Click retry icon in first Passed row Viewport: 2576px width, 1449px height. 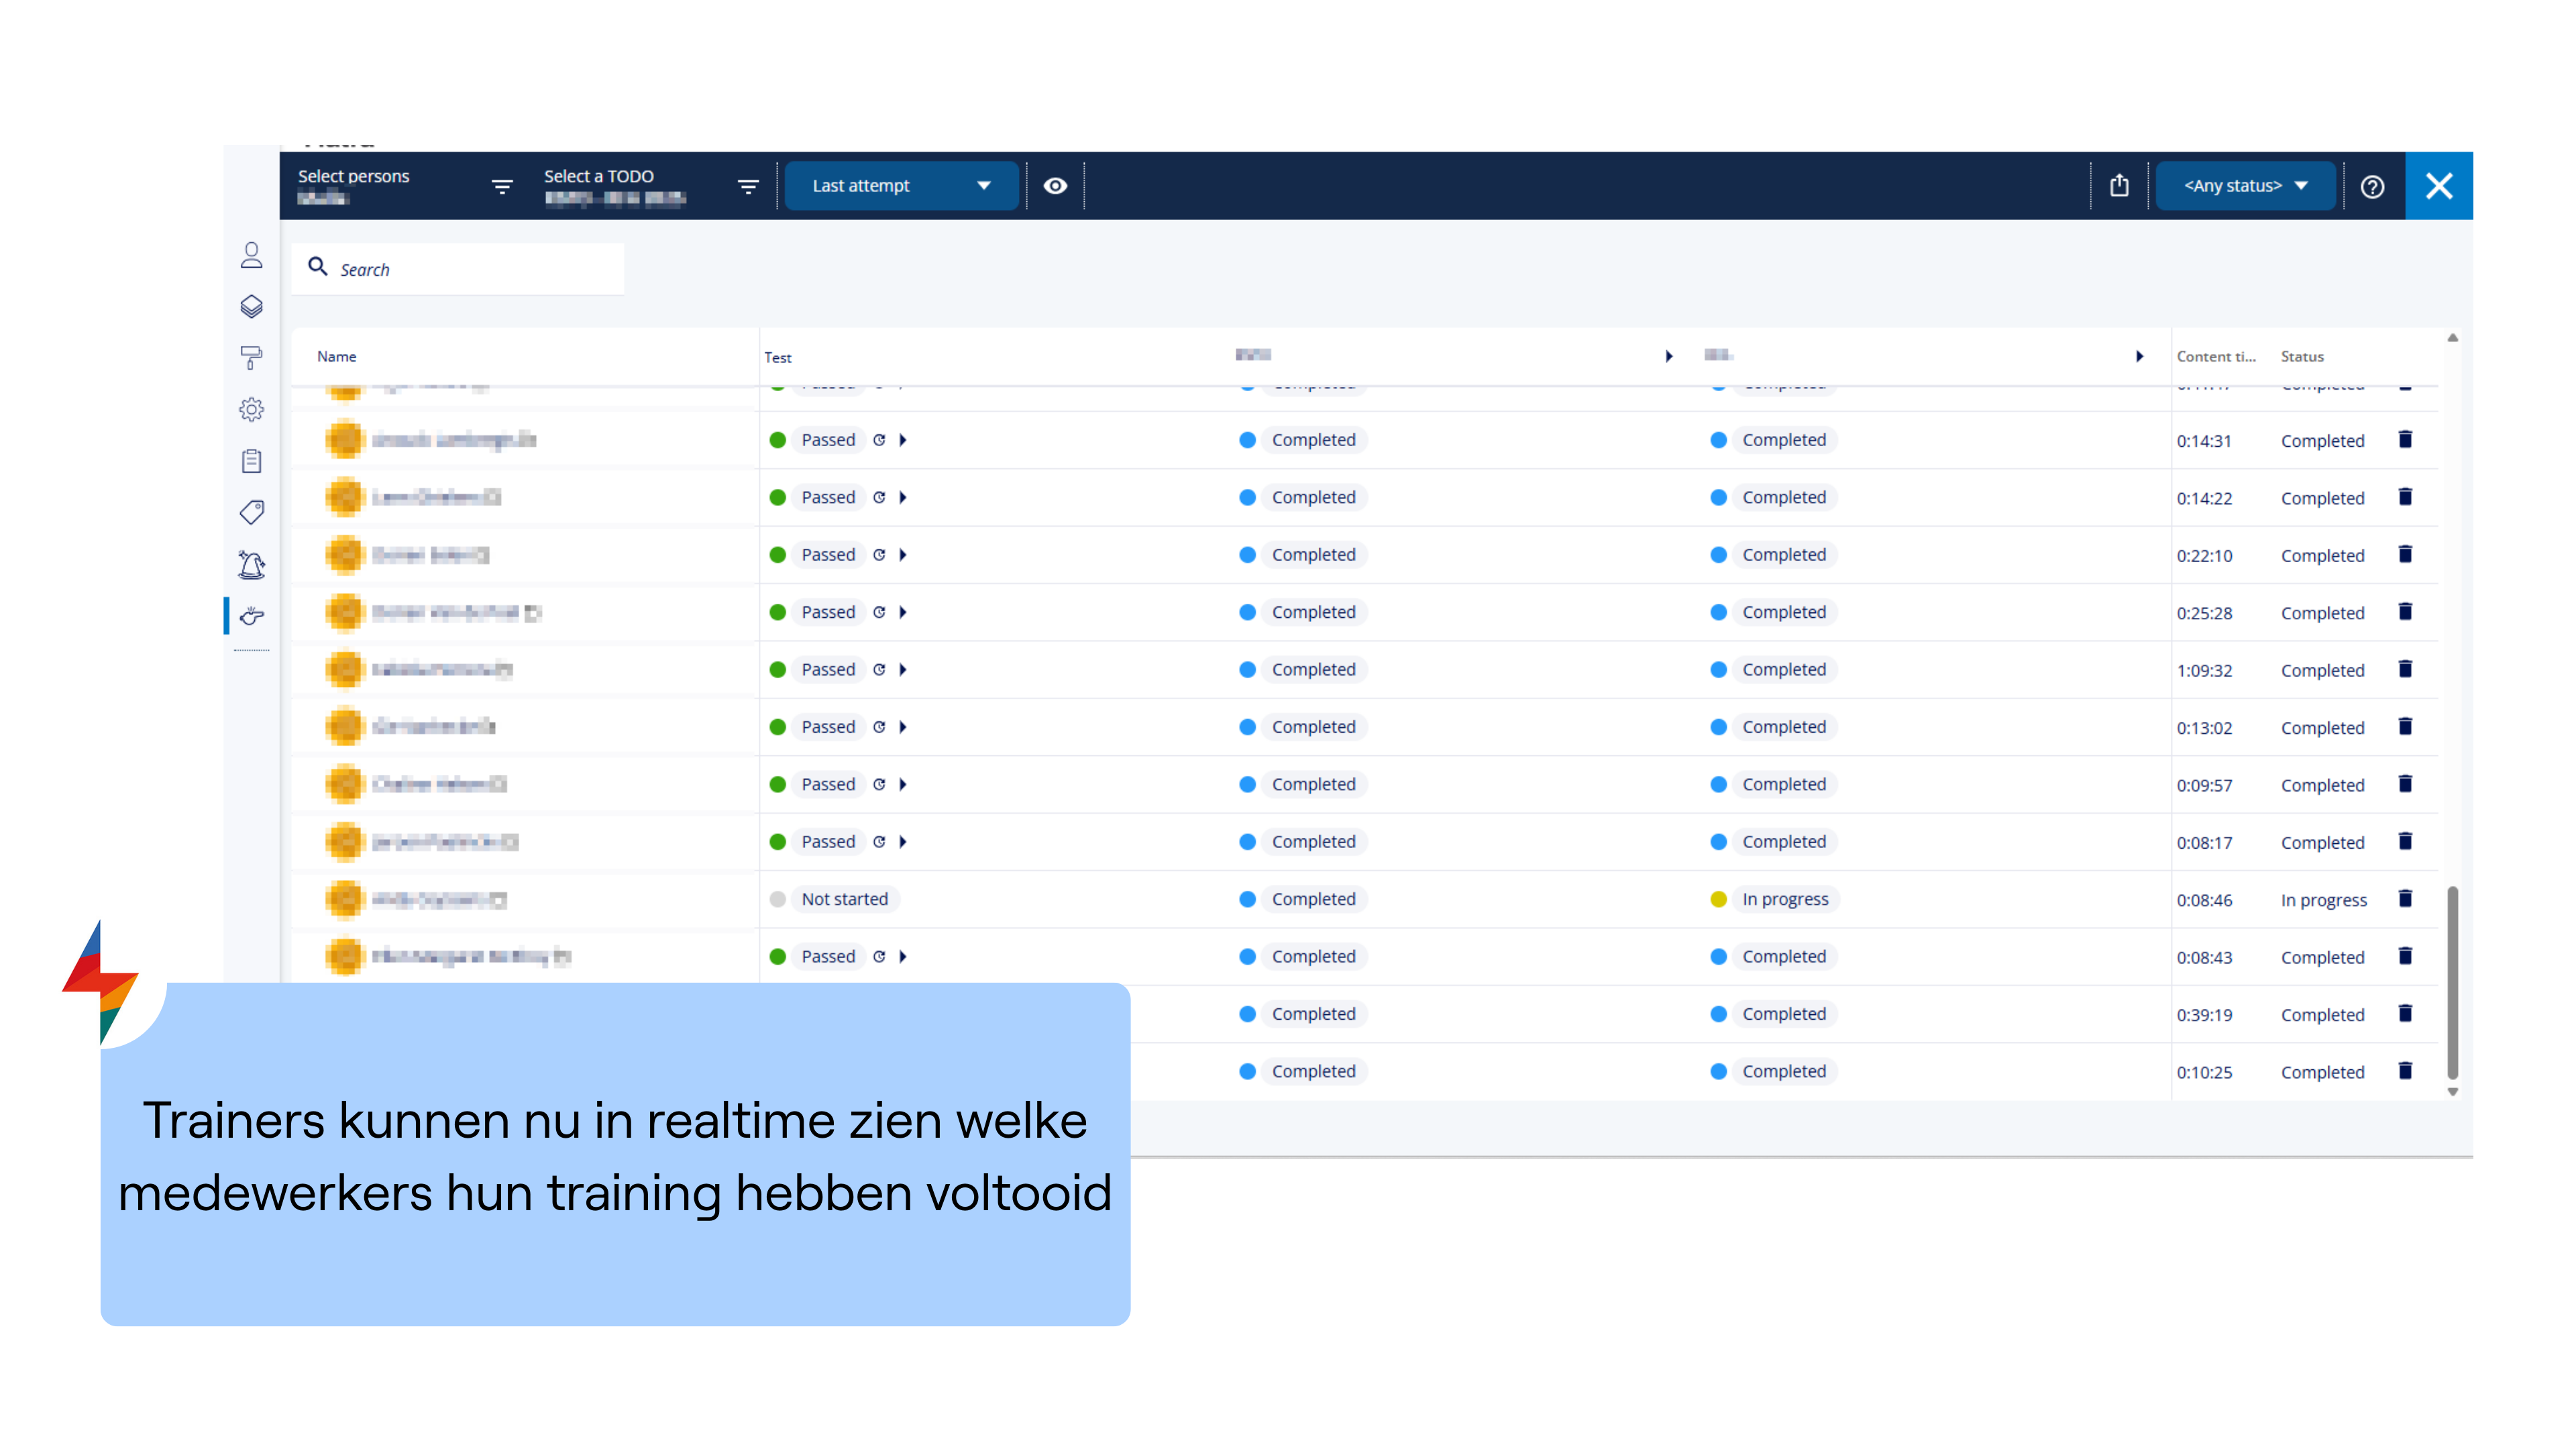coord(879,440)
